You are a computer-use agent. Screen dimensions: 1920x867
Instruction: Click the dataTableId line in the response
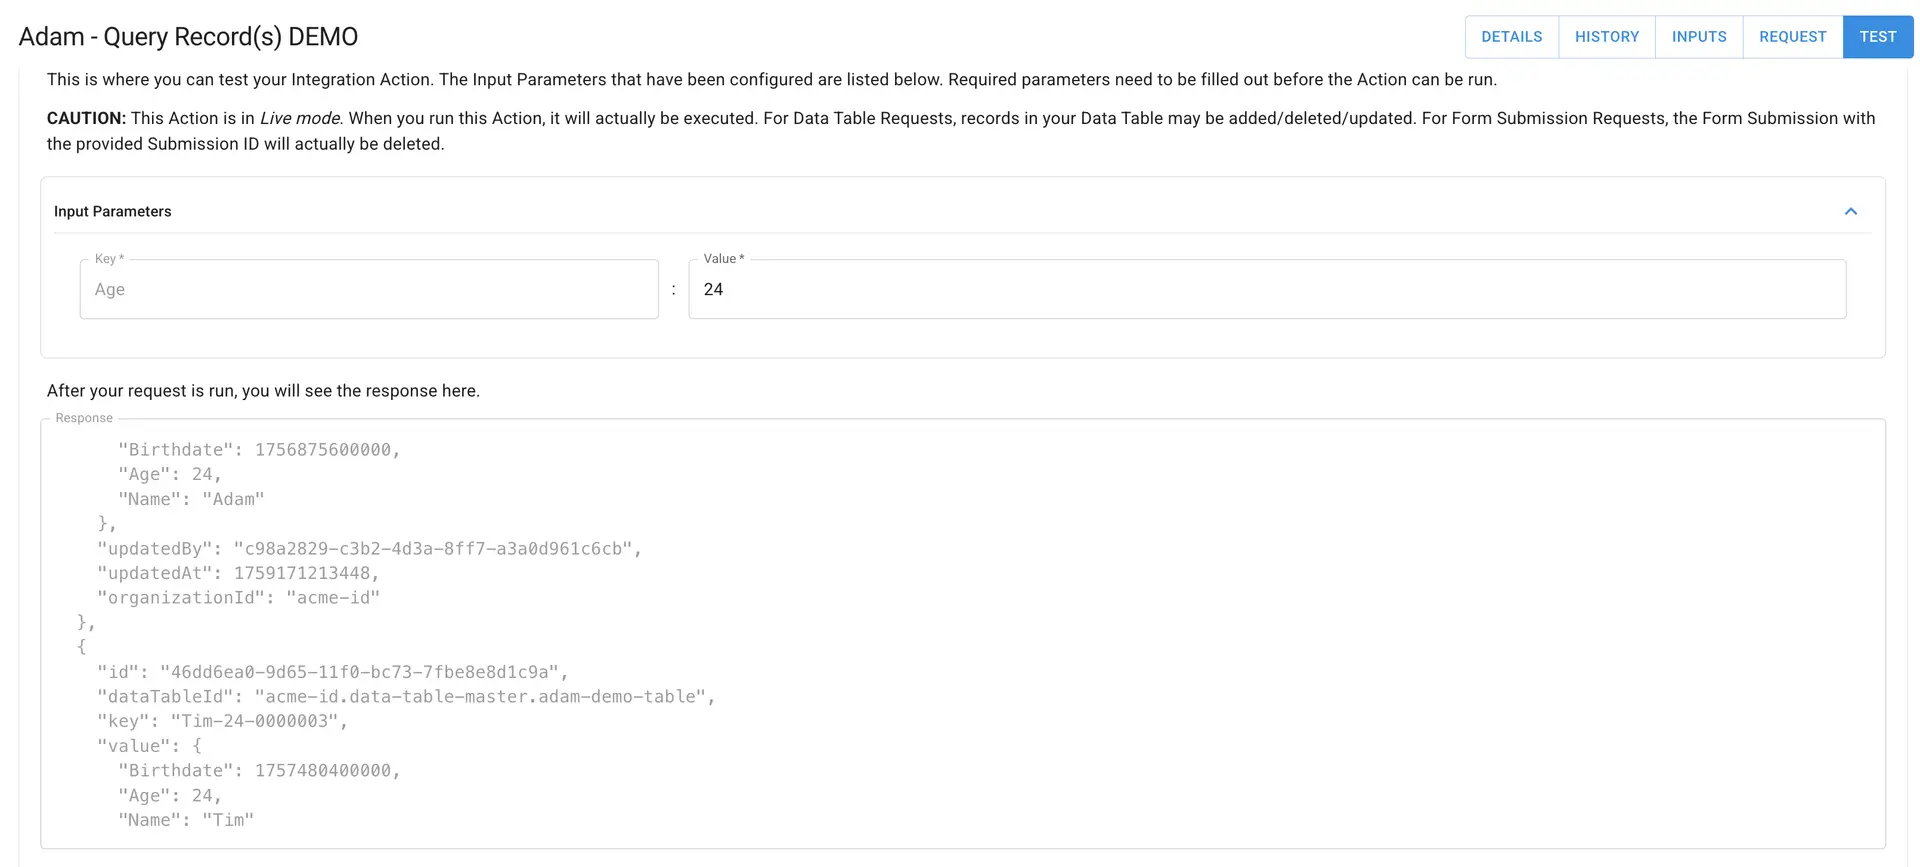404,696
